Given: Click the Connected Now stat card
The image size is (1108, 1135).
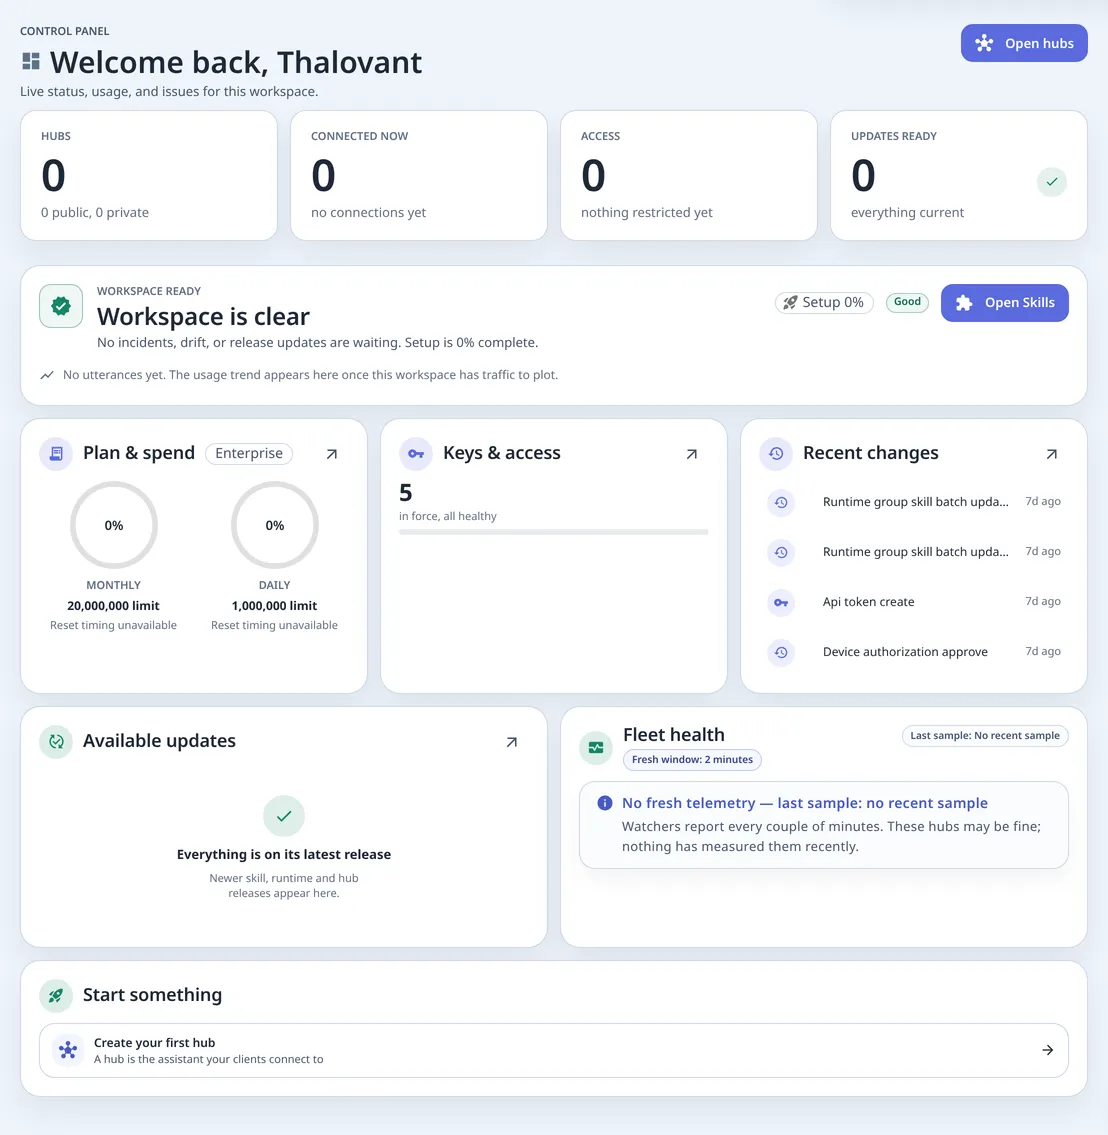Looking at the screenshot, I should 419,175.
